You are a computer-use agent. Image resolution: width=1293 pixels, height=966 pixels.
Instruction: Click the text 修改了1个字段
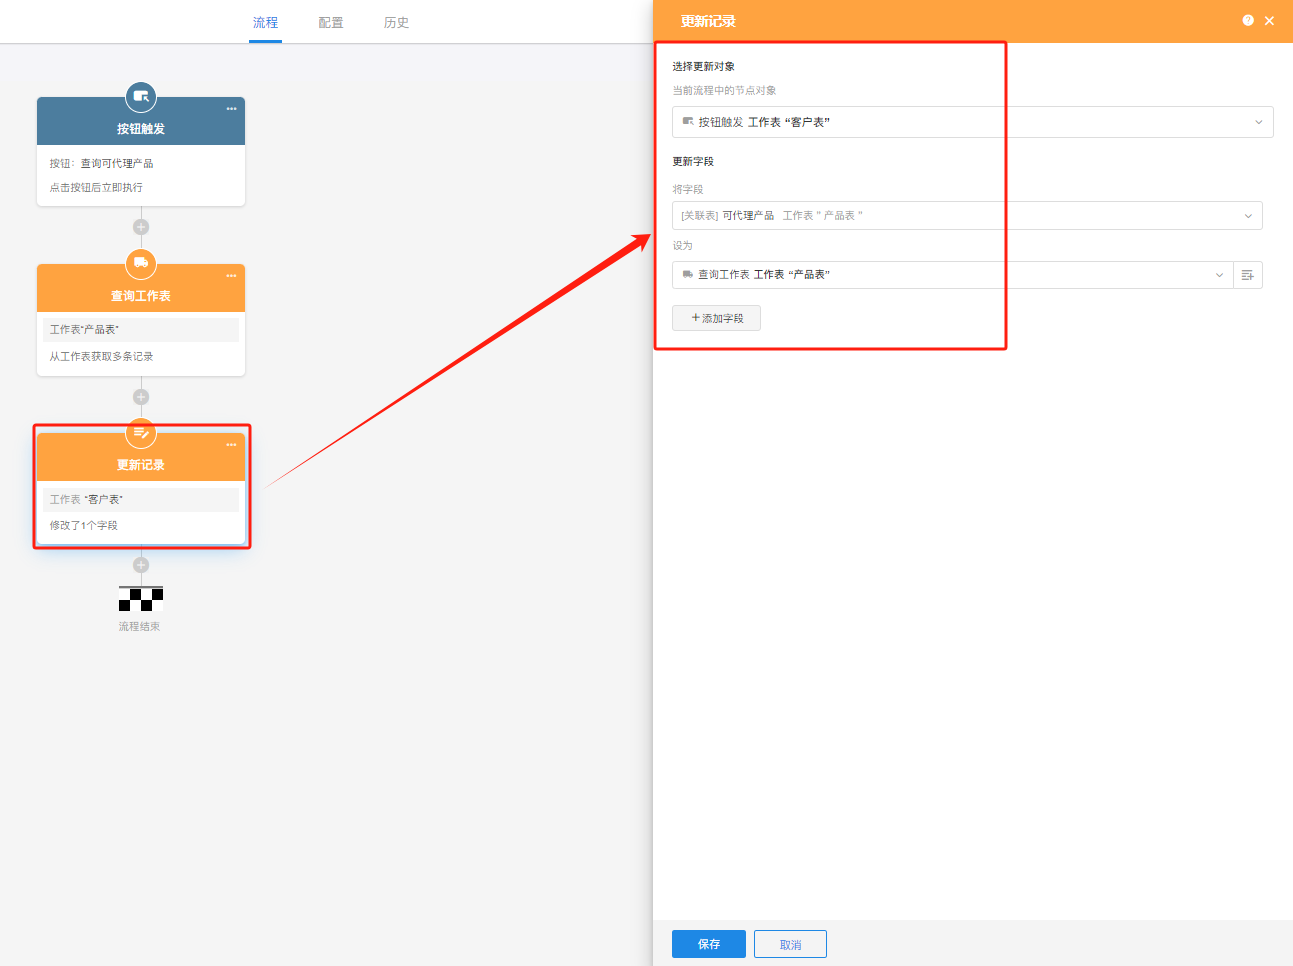84,525
